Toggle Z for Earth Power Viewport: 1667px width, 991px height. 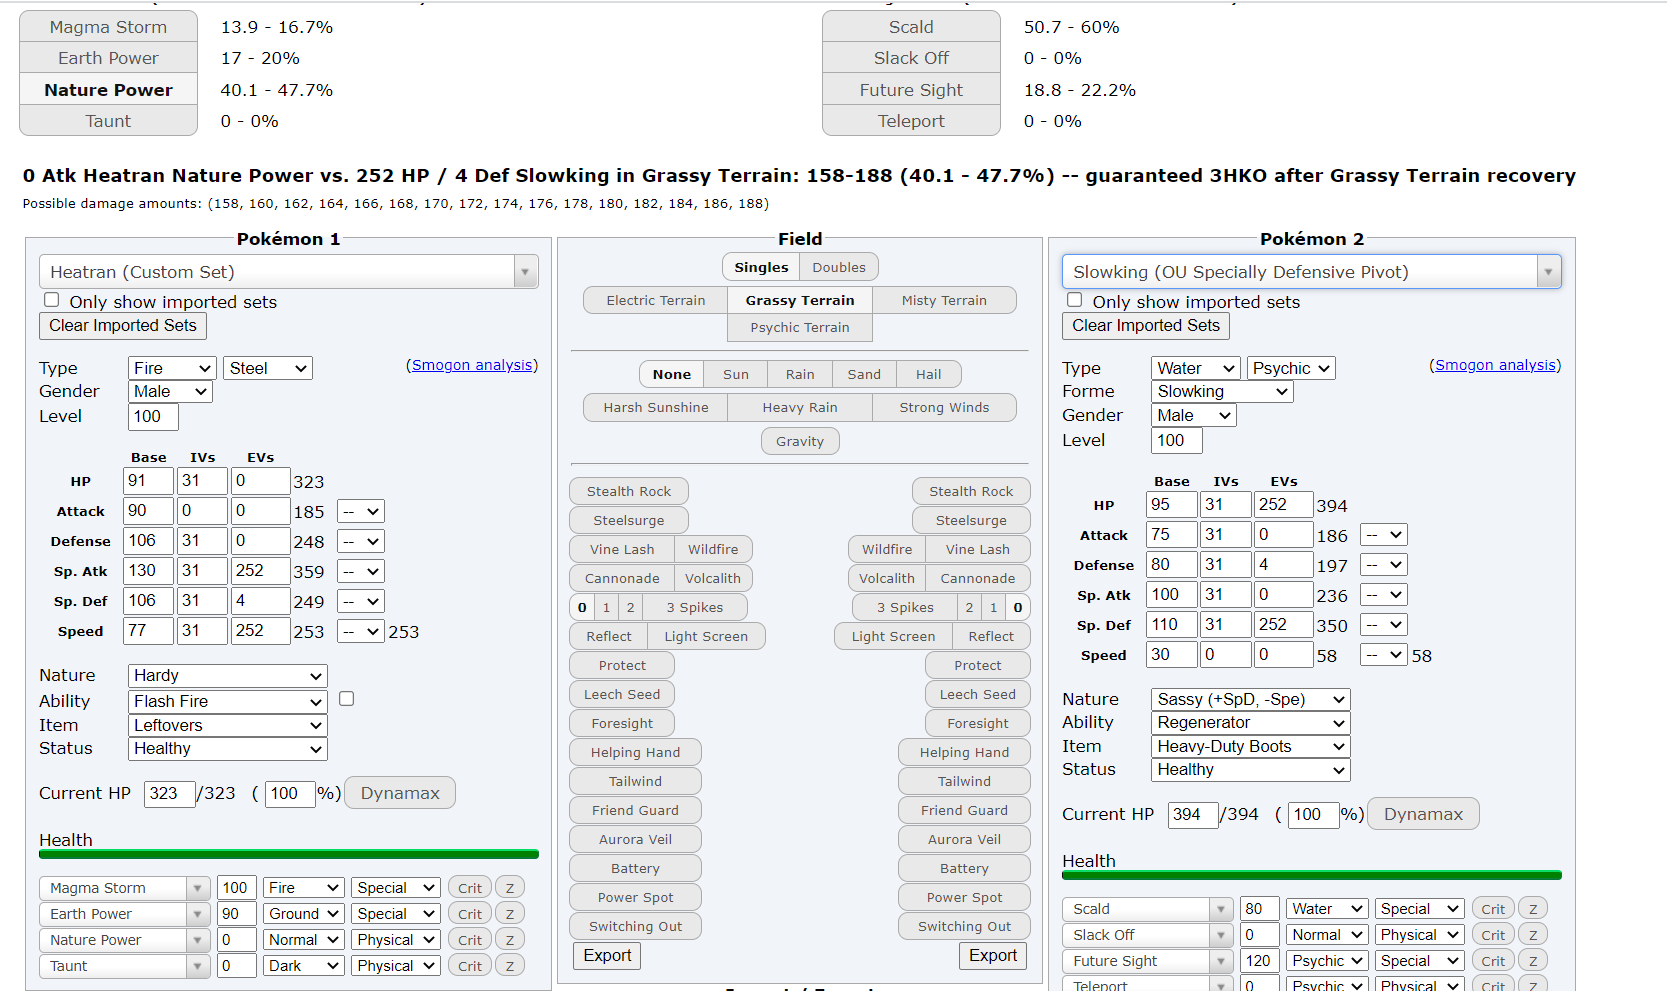510,914
